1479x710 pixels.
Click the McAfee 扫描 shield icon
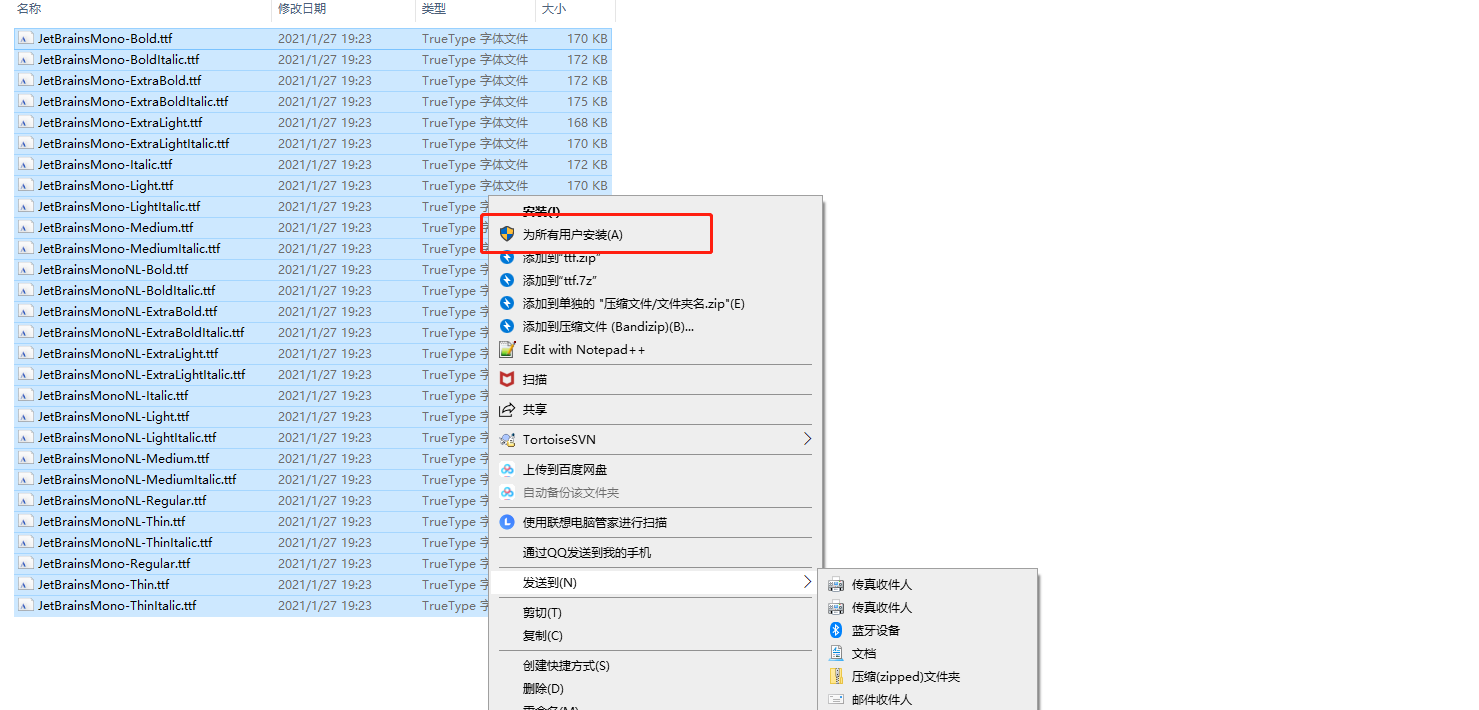pyautogui.click(x=507, y=379)
